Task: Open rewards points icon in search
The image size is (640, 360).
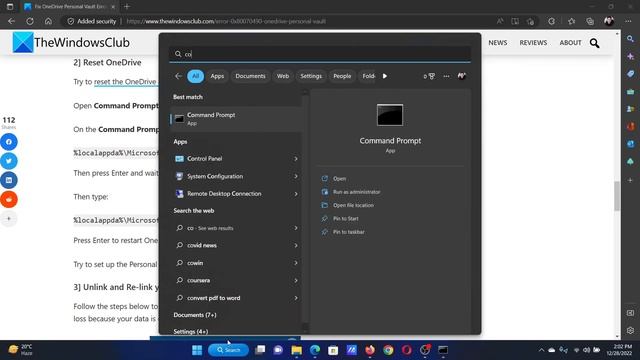Action: tap(429, 76)
